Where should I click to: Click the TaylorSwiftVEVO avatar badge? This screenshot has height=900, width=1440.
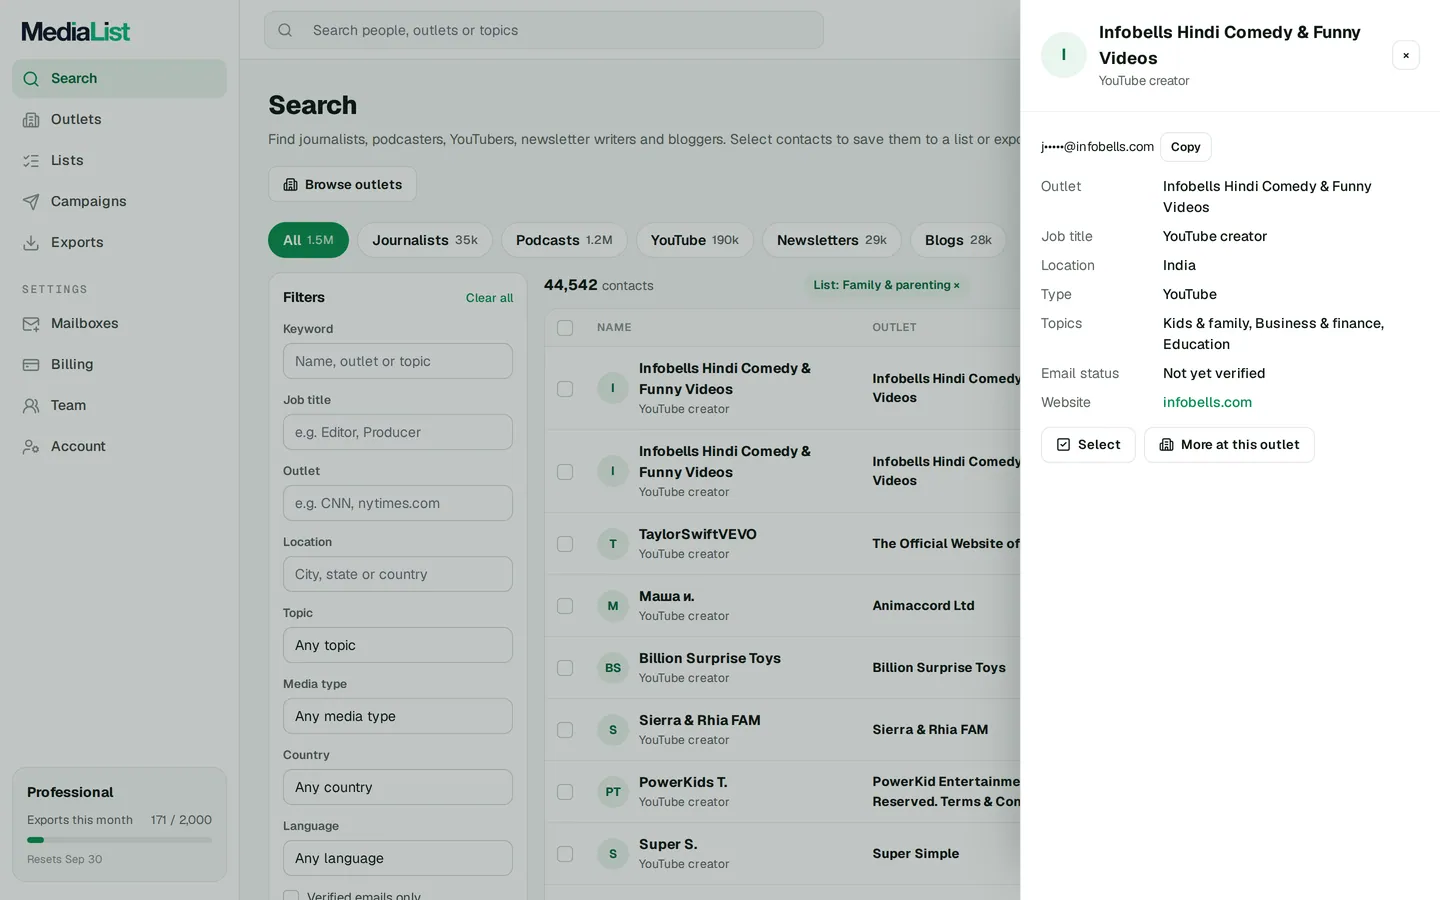(x=613, y=544)
